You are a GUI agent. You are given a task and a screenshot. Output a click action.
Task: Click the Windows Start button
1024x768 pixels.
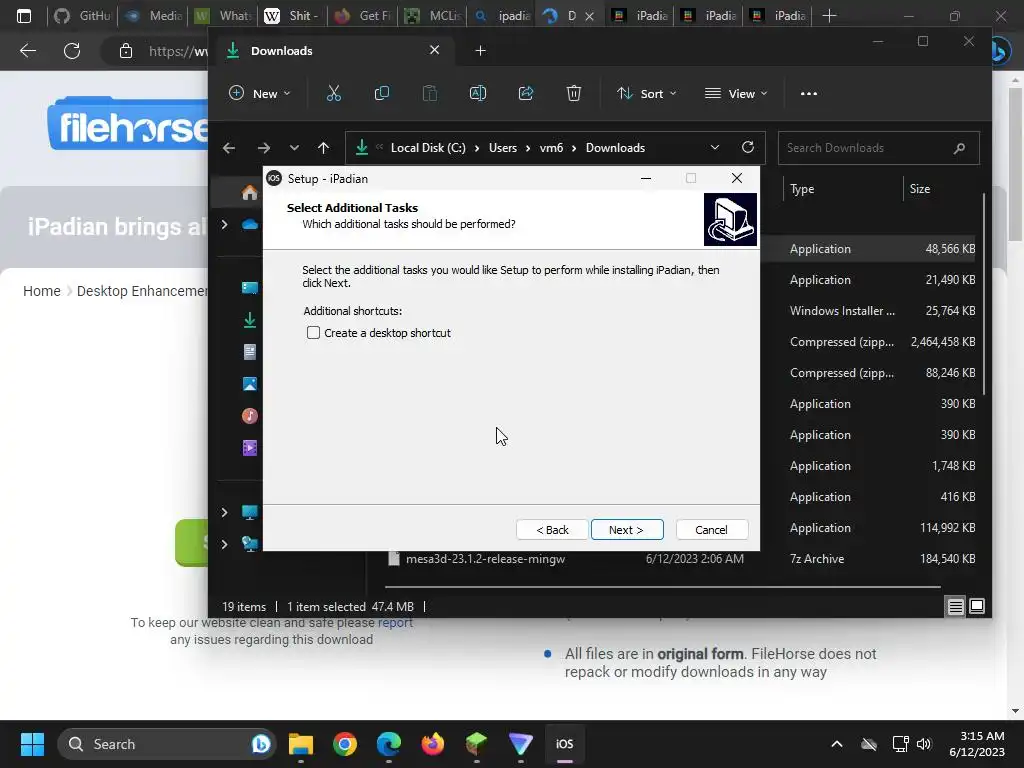point(32,744)
